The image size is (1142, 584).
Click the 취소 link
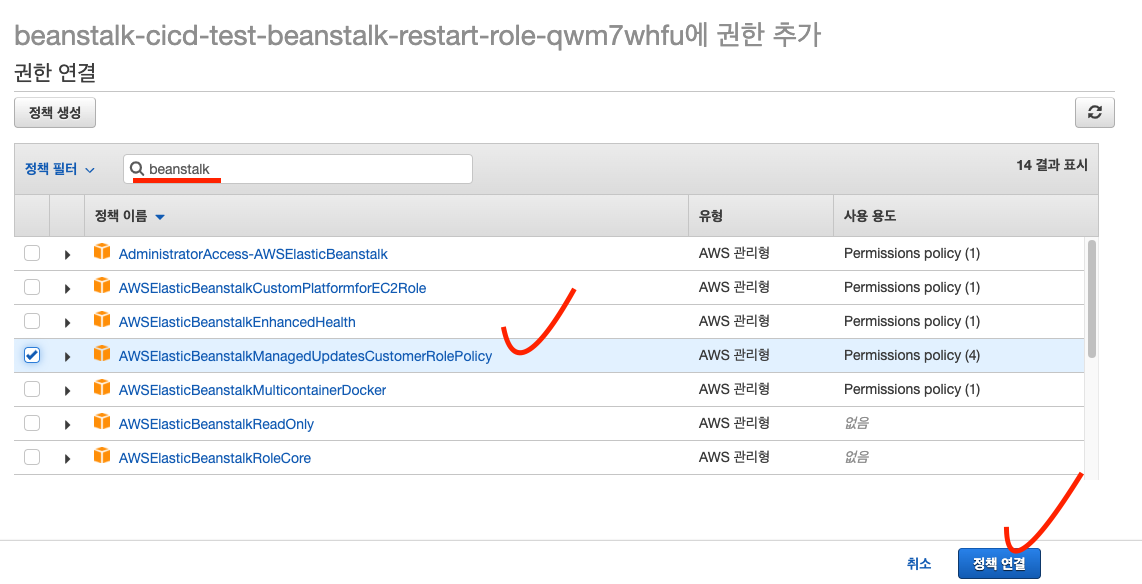click(919, 564)
